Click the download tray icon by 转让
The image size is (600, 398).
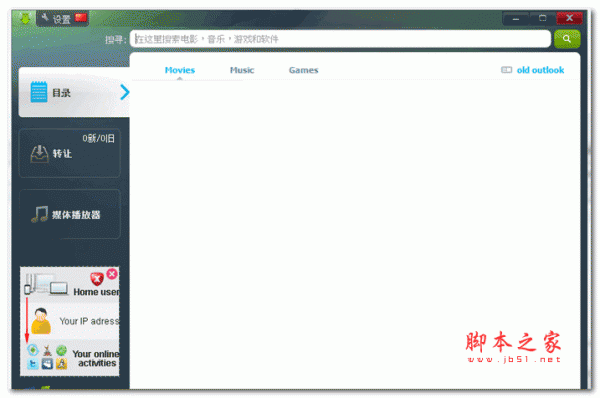click(39, 154)
